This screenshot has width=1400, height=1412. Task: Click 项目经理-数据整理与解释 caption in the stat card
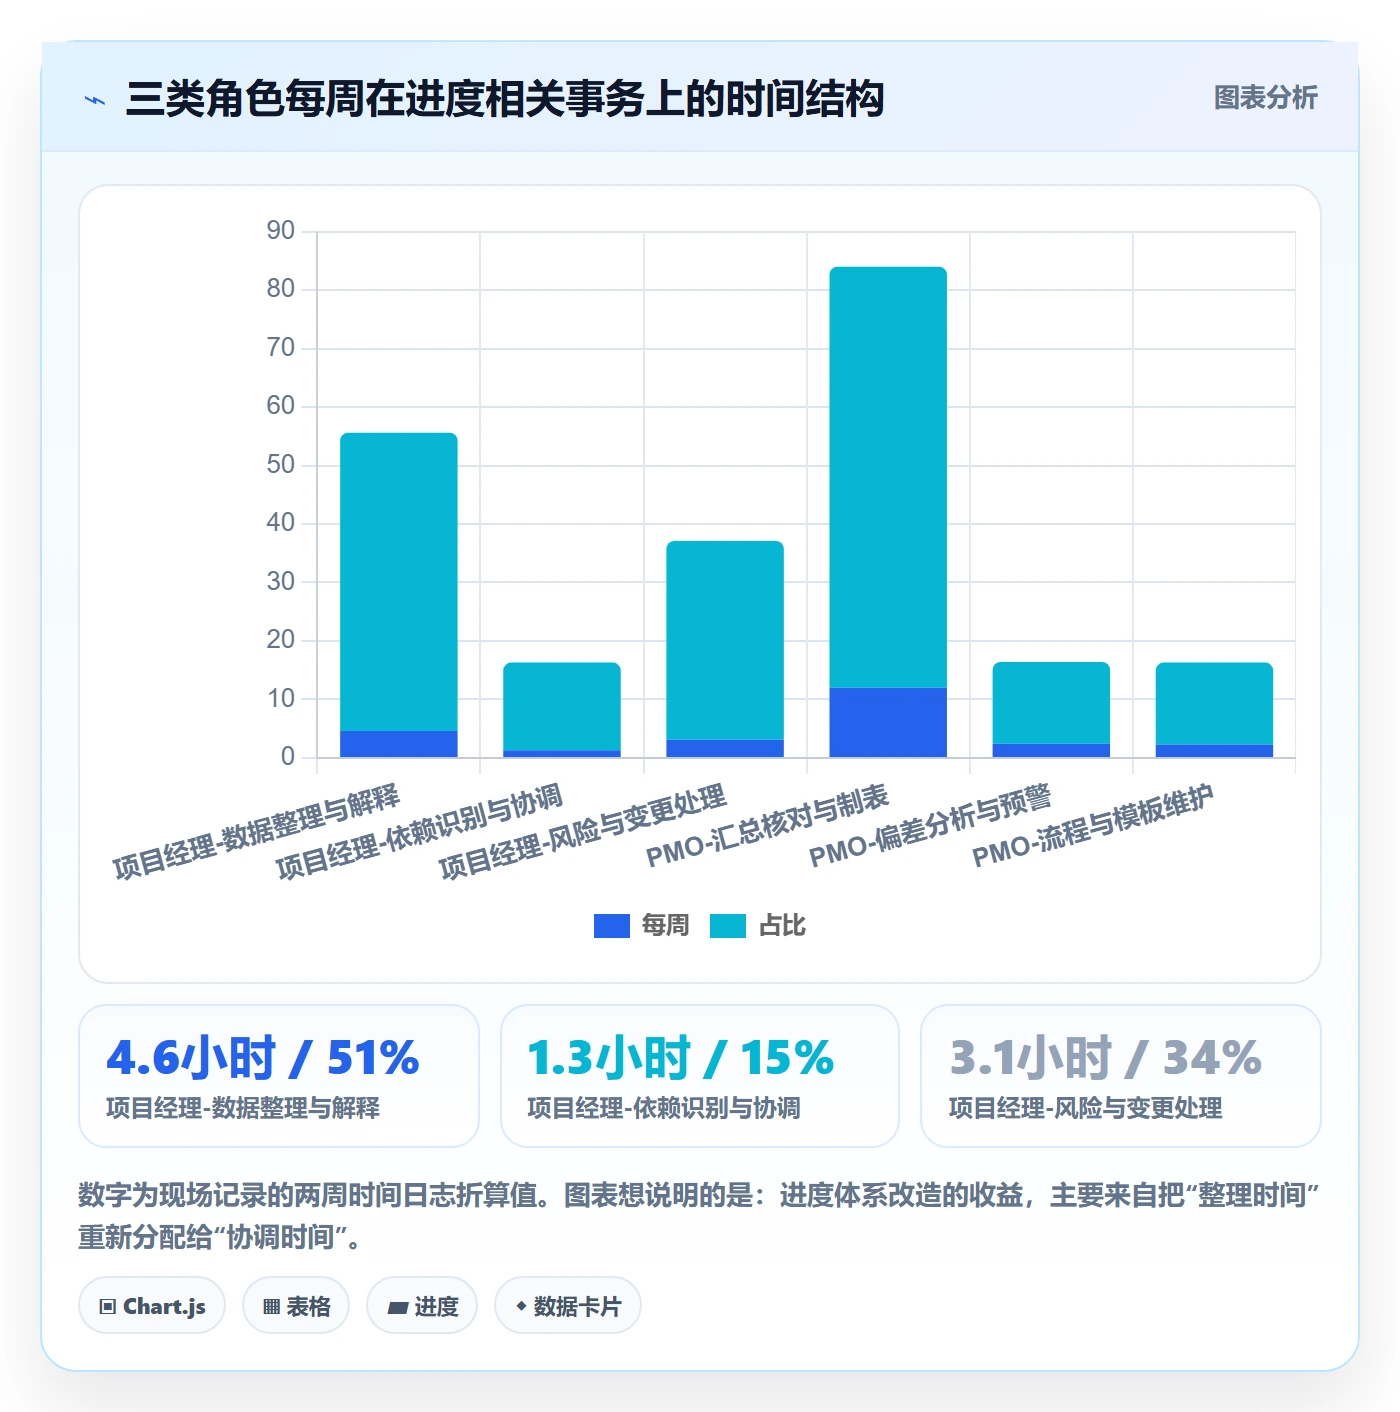coord(243,1108)
